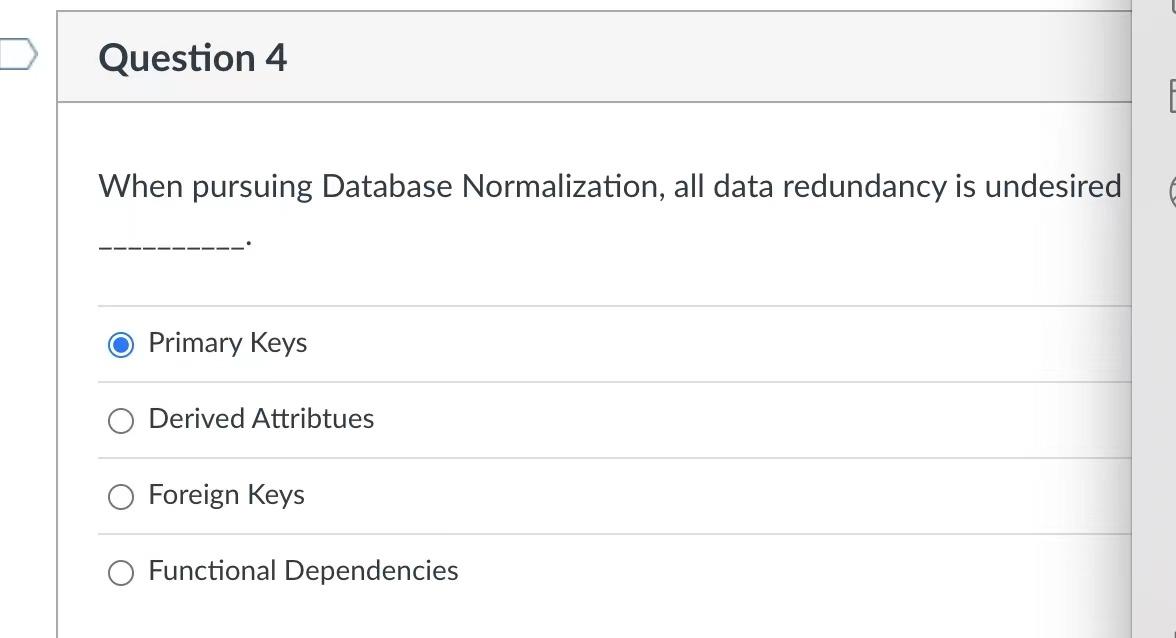The width and height of the screenshot is (1176, 638).
Task: Select the Primary Keys radio button
Action: click(121, 344)
